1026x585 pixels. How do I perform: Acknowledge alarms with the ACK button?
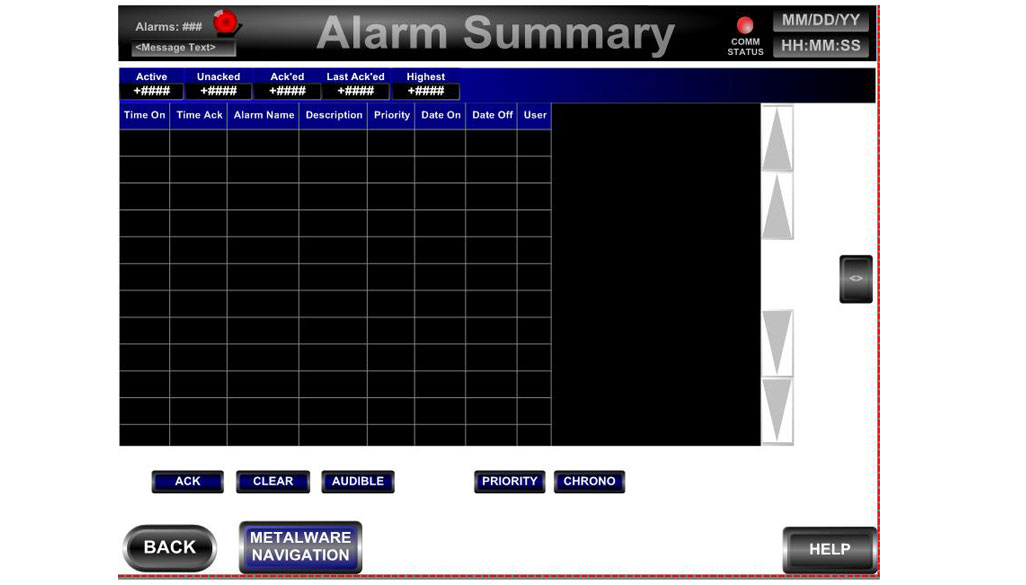click(x=188, y=482)
